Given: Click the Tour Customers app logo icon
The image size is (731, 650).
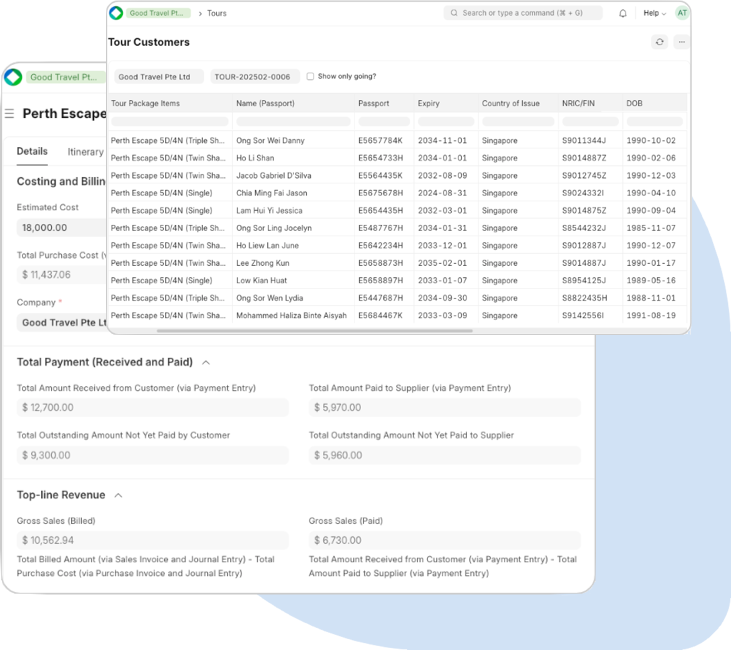Looking at the screenshot, I should click(x=116, y=13).
